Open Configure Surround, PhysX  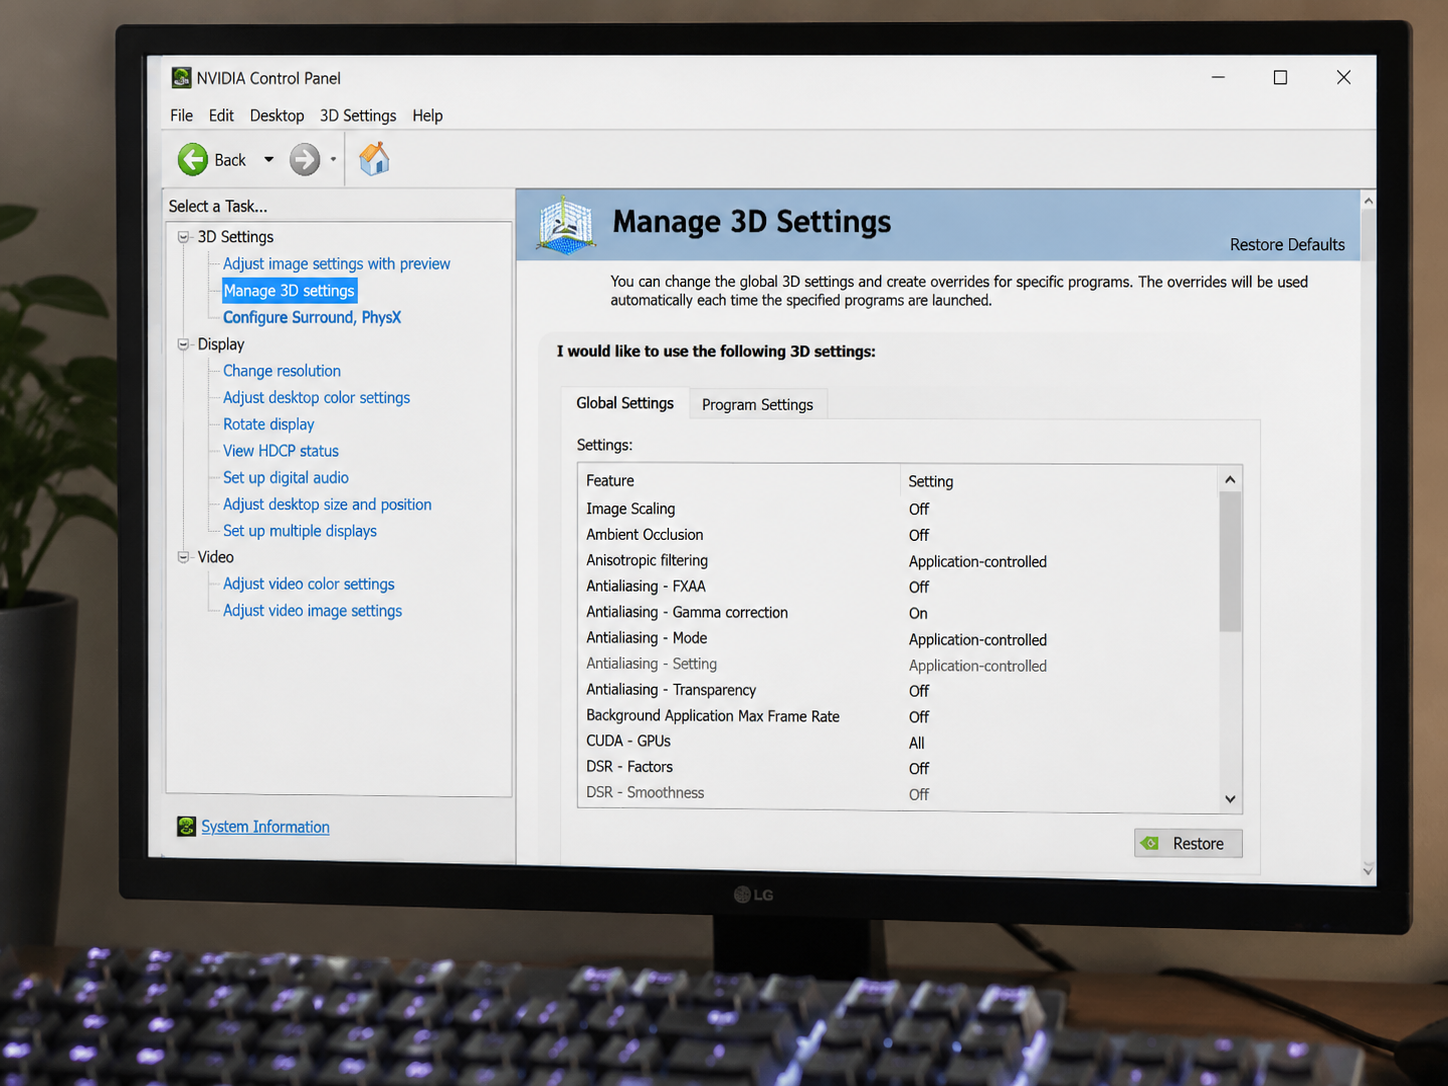coord(312,317)
